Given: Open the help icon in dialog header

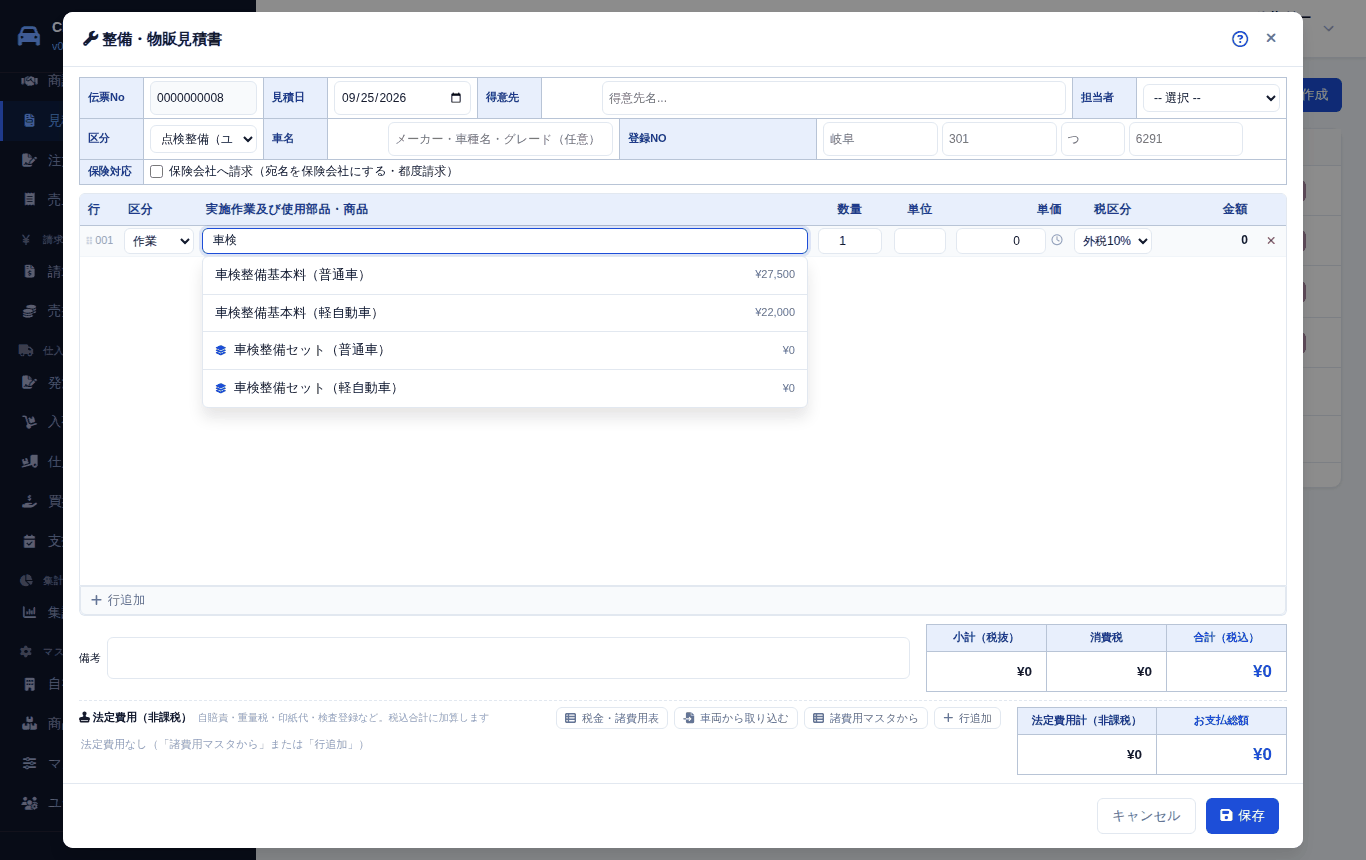Looking at the screenshot, I should pyautogui.click(x=1240, y=39).
